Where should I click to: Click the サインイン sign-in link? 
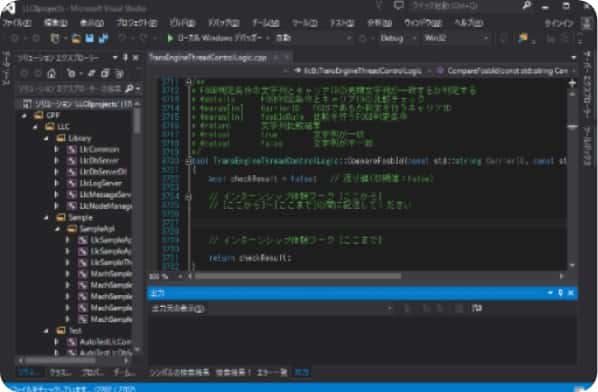pos(559,23)
